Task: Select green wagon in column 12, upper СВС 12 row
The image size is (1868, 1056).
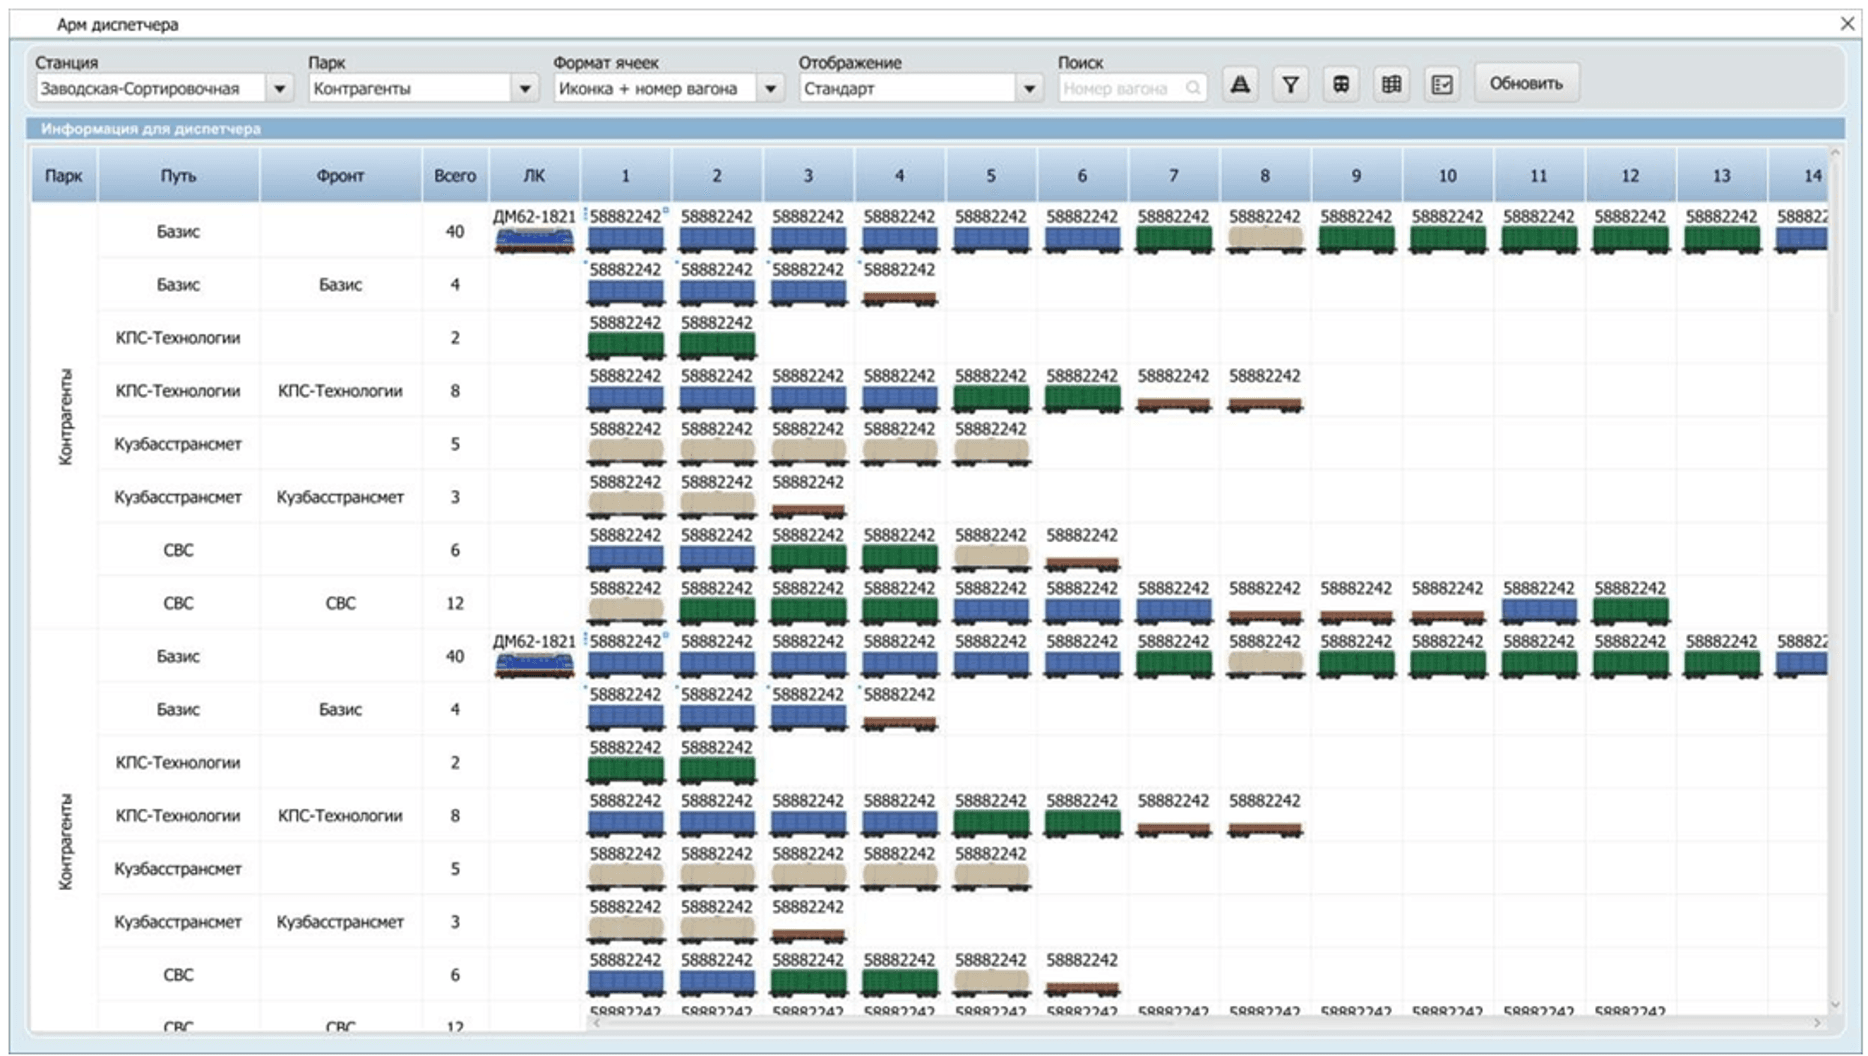Action: (1630, 610)
